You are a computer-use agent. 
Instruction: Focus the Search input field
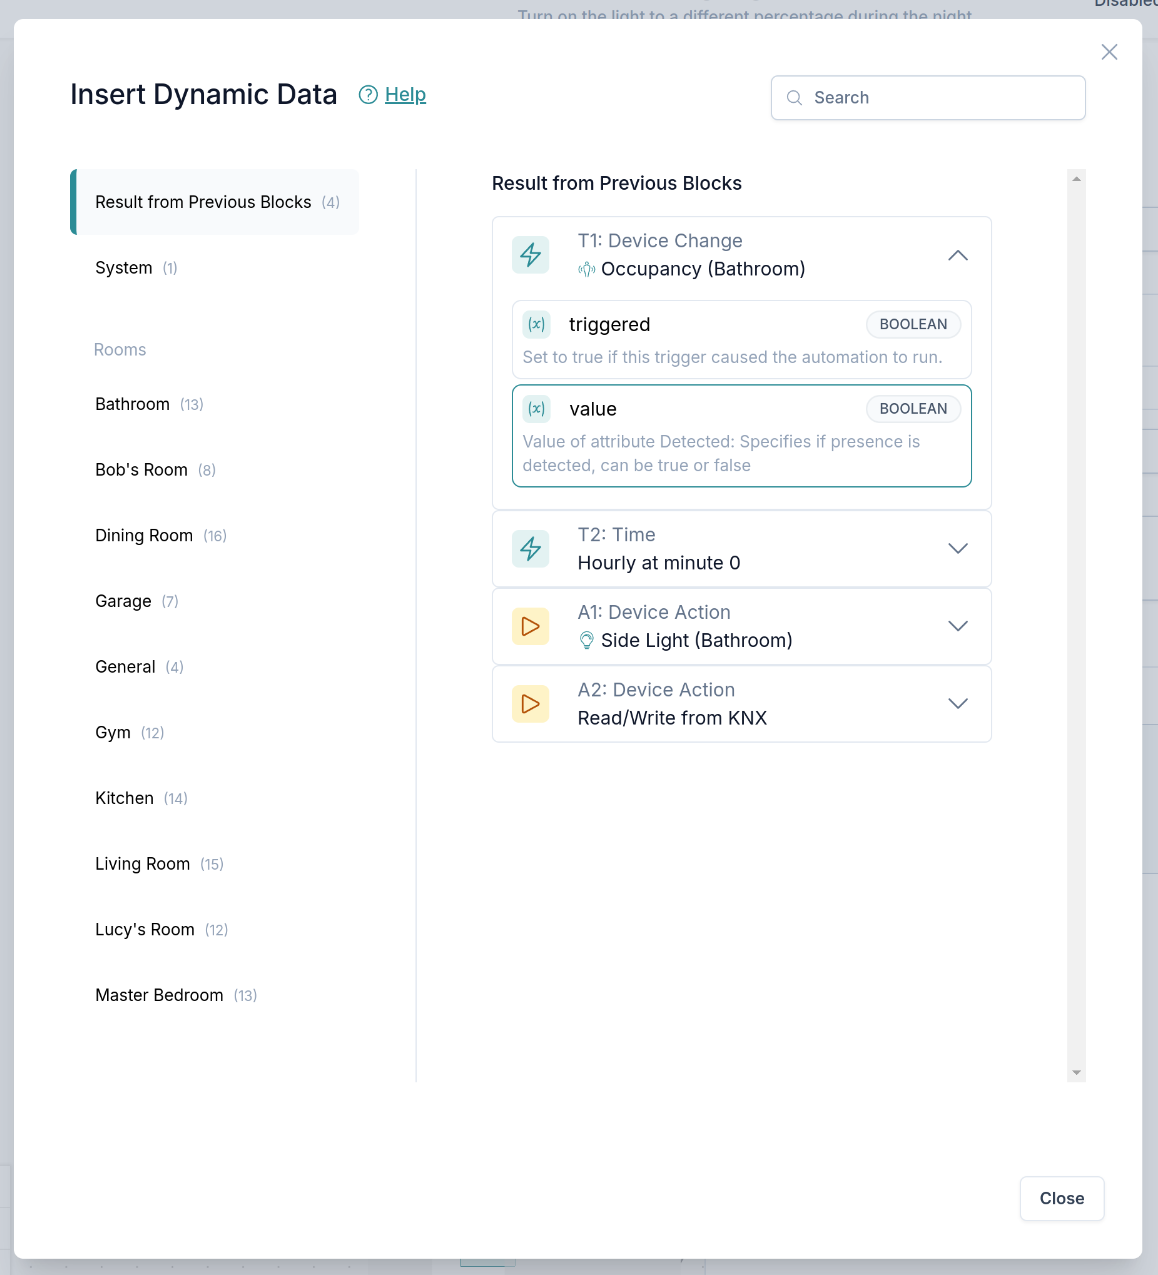[940, 98]
